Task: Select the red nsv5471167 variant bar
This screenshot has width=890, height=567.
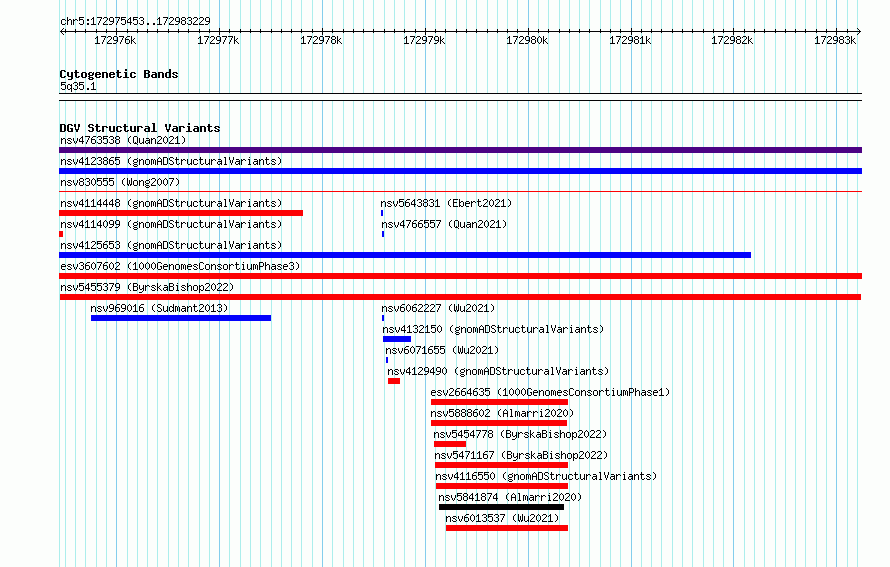Action: 501,465
